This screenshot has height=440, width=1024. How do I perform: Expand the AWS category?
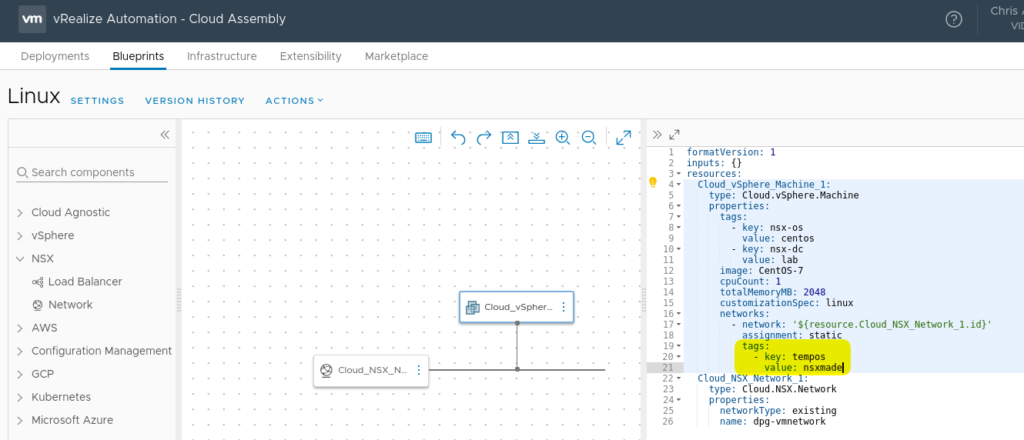[20, 328]
